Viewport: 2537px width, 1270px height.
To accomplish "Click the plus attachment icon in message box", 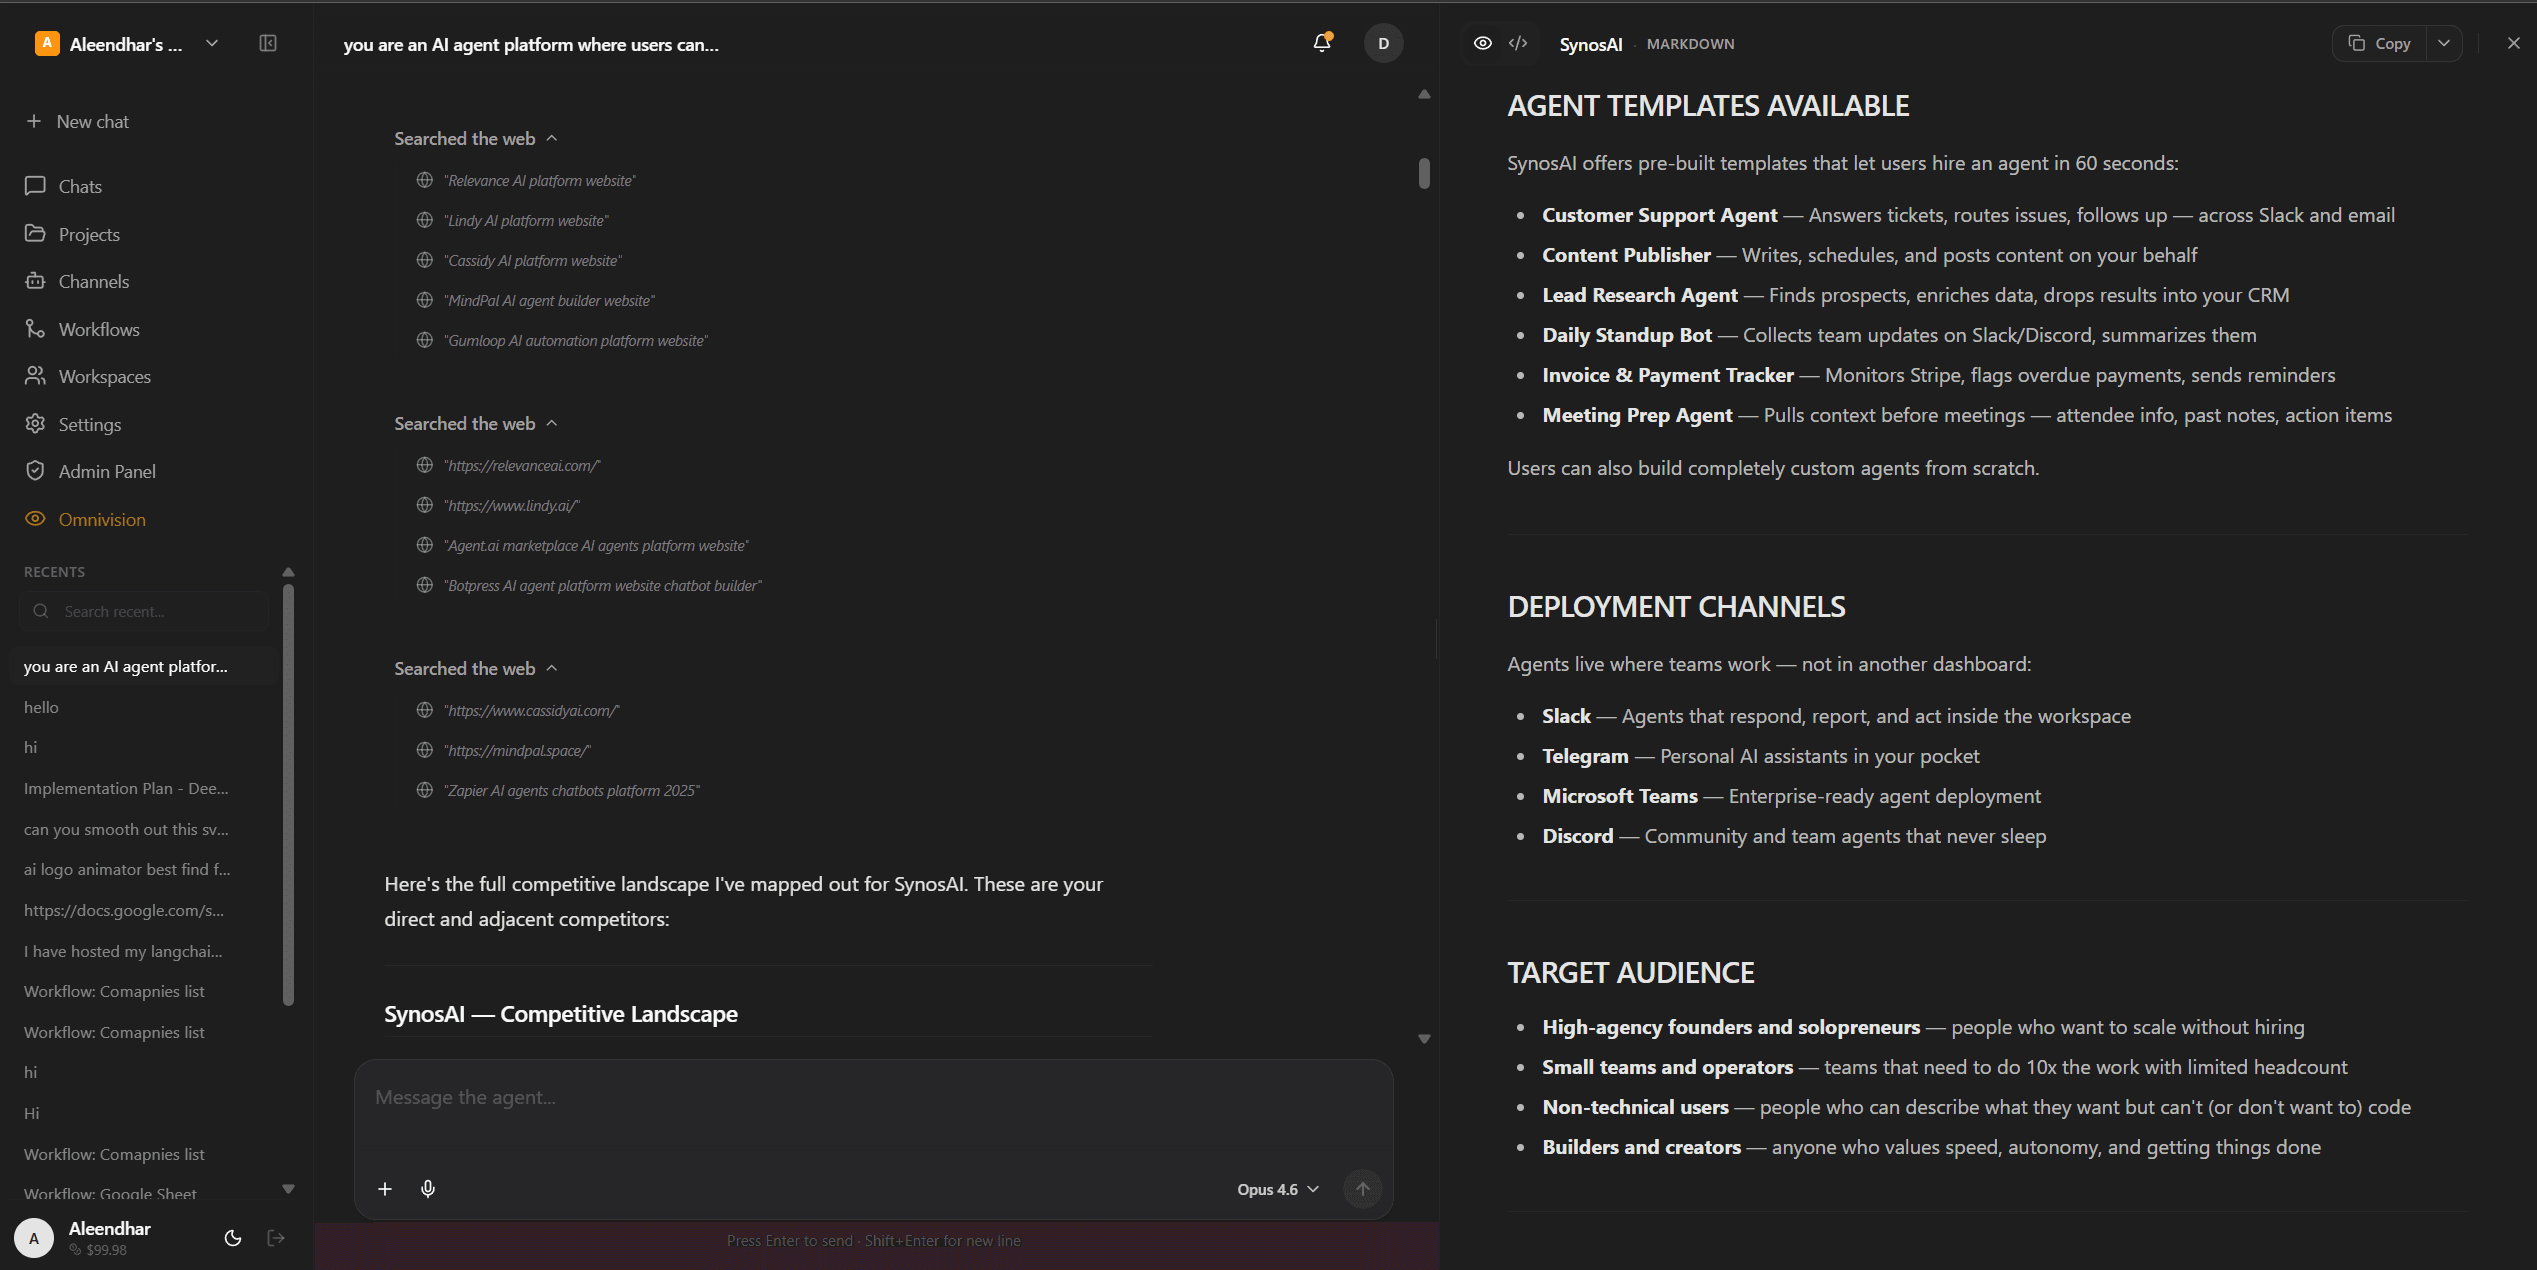I will pyautogui.click(x=385, y=1188).
